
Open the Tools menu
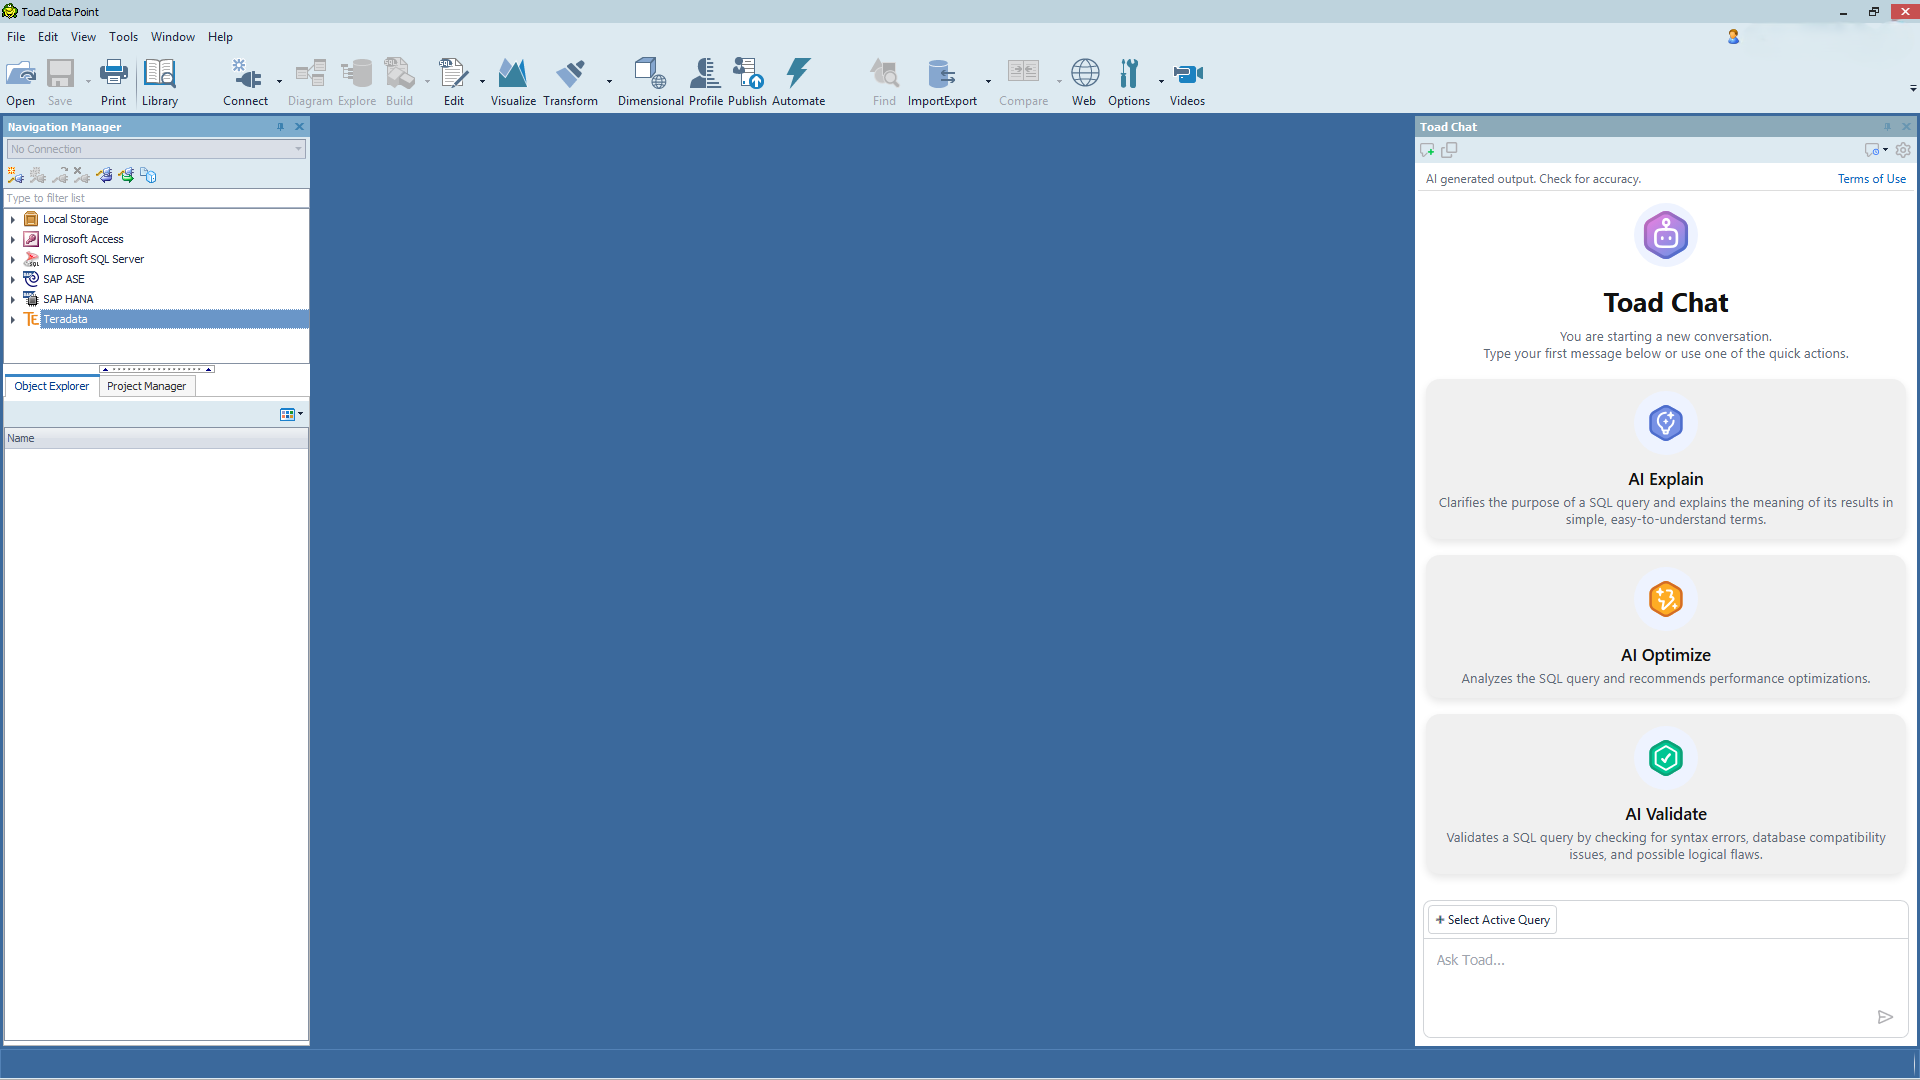pos(124,37)
